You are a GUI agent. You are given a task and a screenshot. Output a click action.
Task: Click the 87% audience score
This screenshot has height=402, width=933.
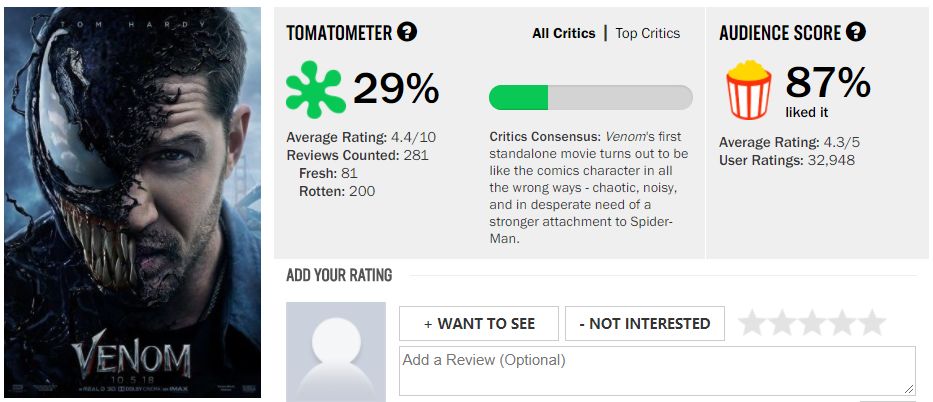[828, 83]
